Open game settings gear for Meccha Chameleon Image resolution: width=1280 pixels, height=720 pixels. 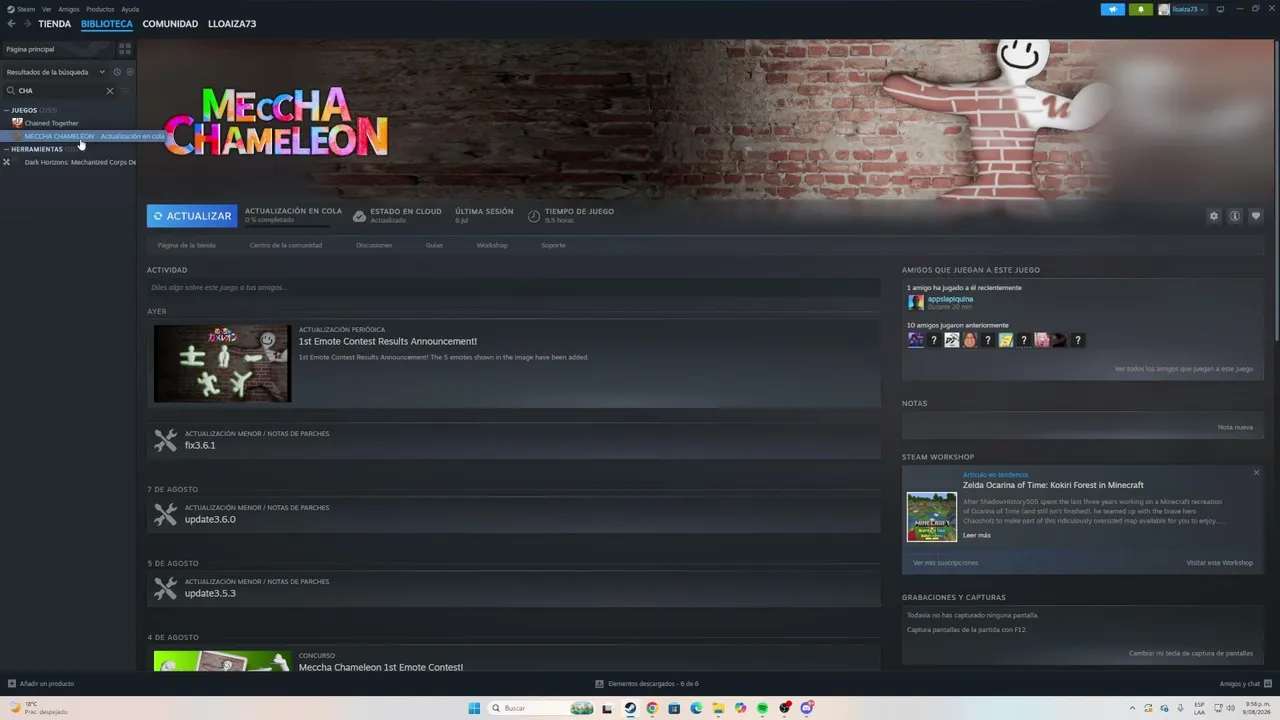coord(1214,216)
